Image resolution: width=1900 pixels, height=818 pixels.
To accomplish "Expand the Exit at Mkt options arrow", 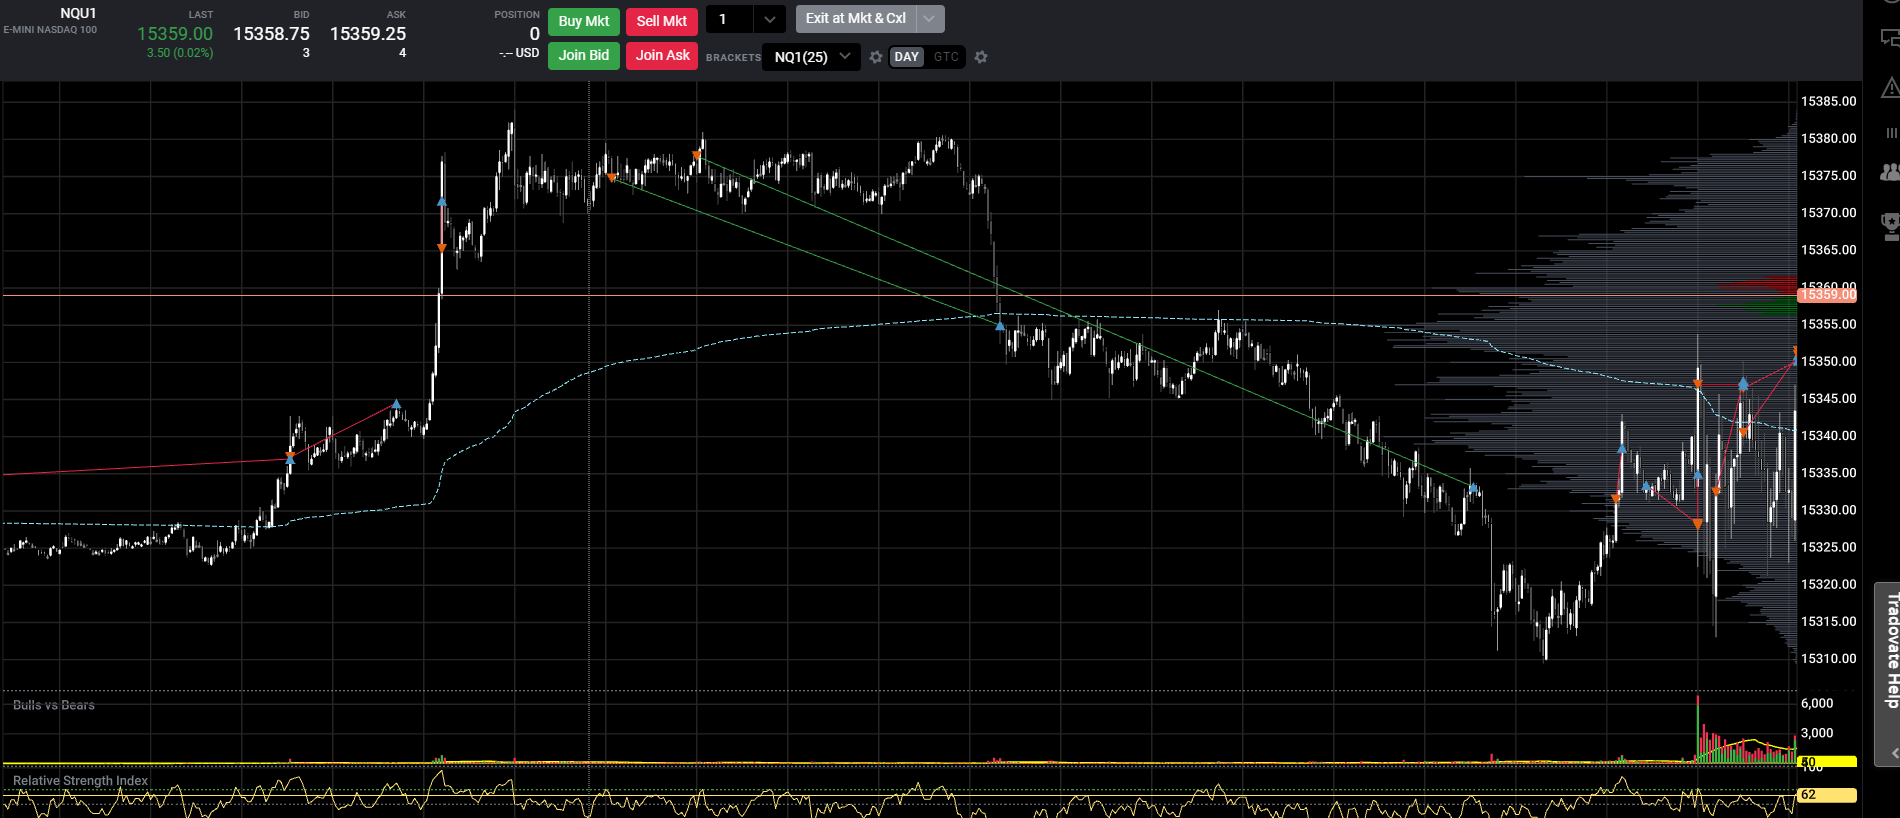I will pyautogui.click(x=929, y=19).
